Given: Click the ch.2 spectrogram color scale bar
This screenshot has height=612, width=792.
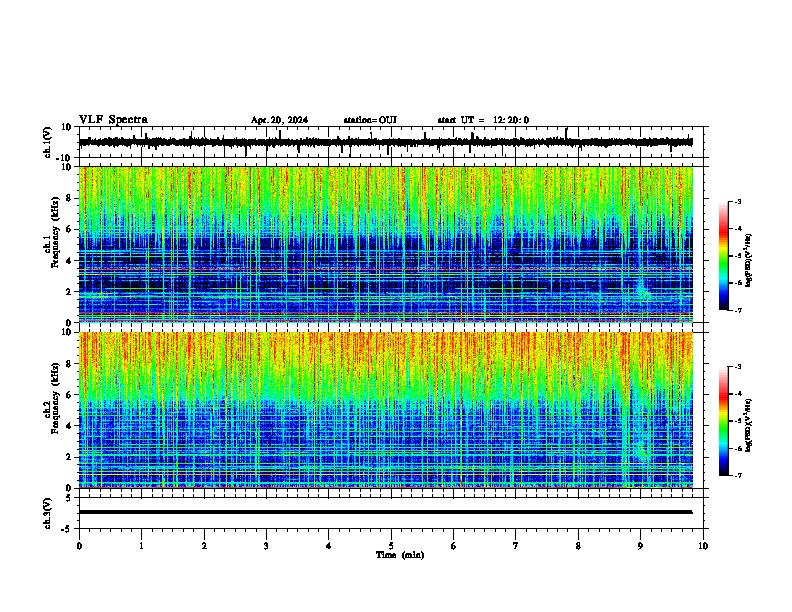Looking at the screenshot, I should (723, 421).
